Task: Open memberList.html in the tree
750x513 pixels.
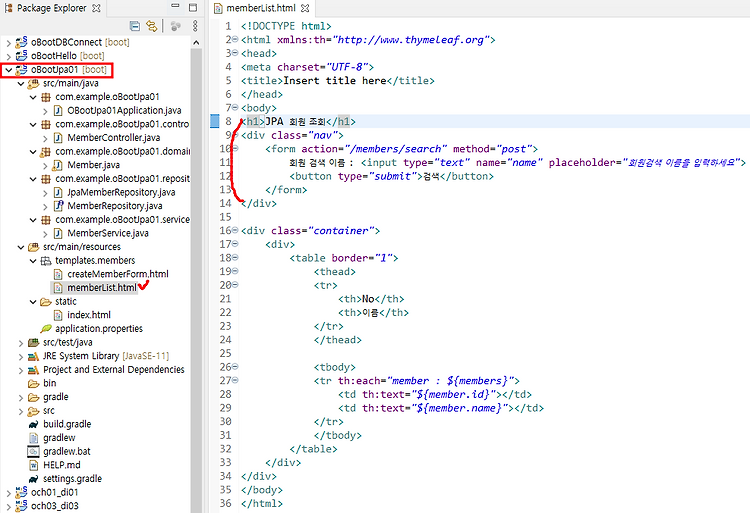Action: pos(101,288)
